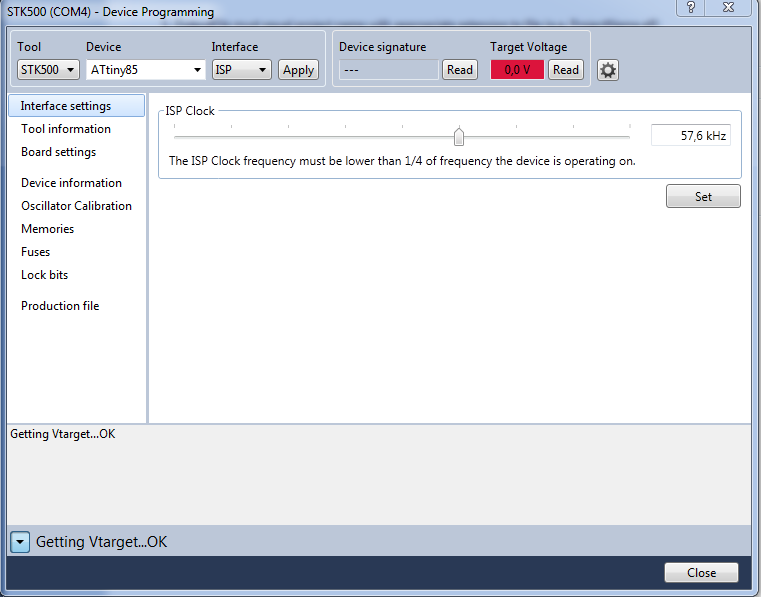Open the Tool dropdown showing STK500
The image size is (761, 597).
tap(48, 70)
